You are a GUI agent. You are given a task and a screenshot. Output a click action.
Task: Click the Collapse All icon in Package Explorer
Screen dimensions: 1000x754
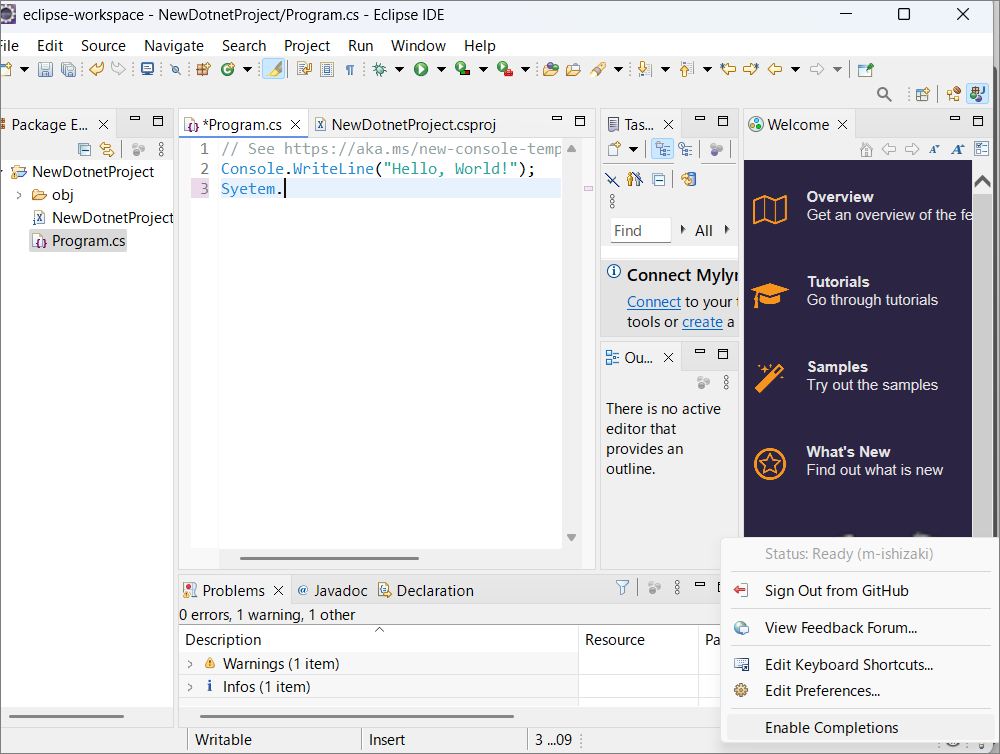84,149
